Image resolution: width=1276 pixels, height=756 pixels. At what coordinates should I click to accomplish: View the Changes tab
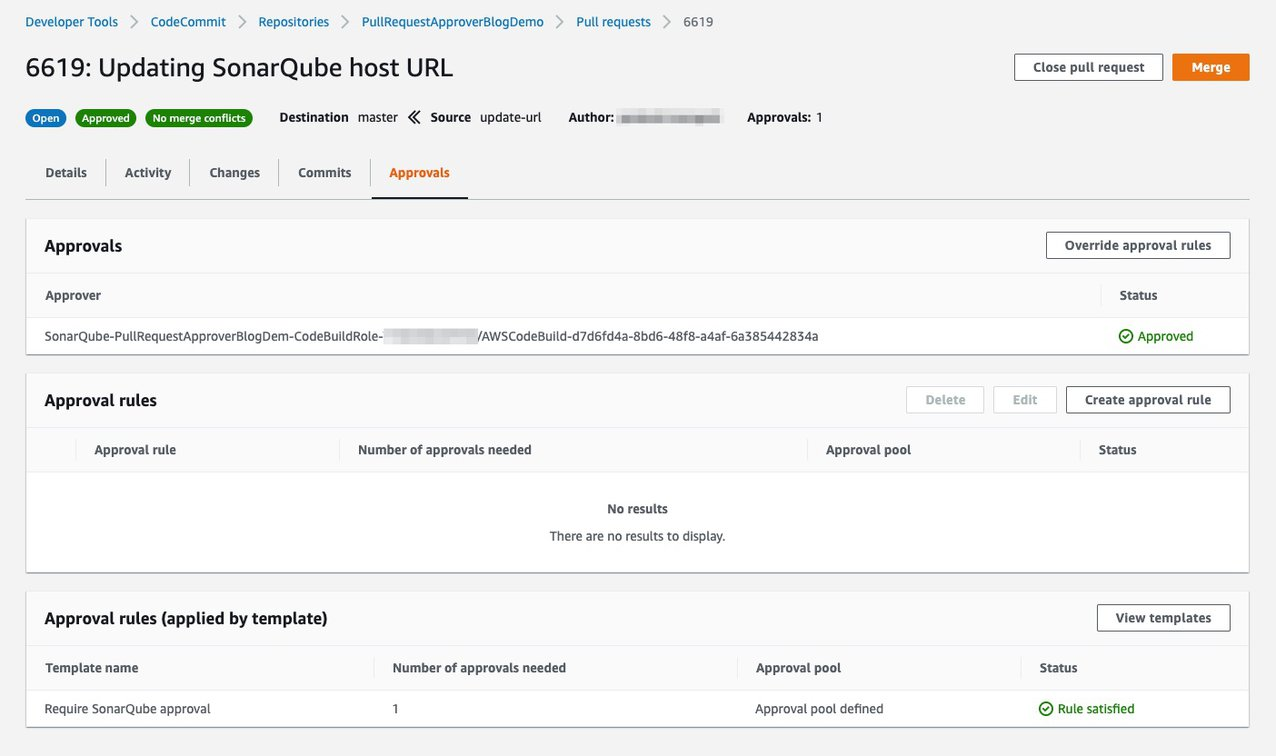click(235, 173)
